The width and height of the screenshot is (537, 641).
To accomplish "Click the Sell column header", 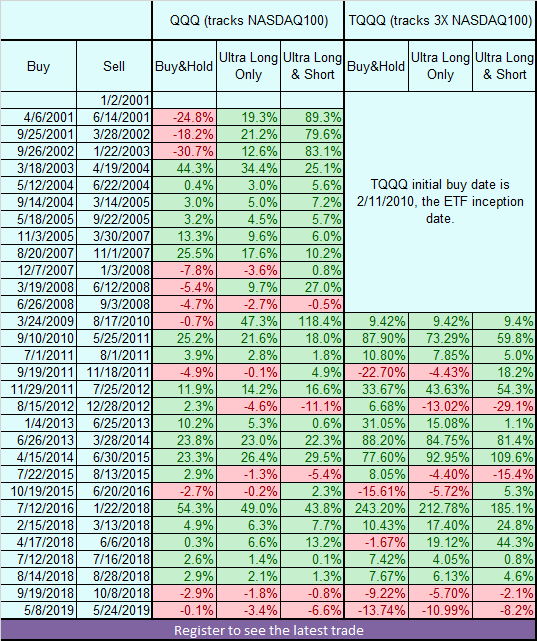I will tap(114, 66).
